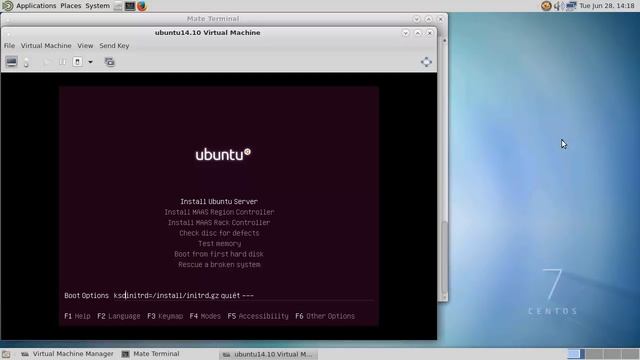
Task: Click F1 Help option
Action: pos(77,316)
